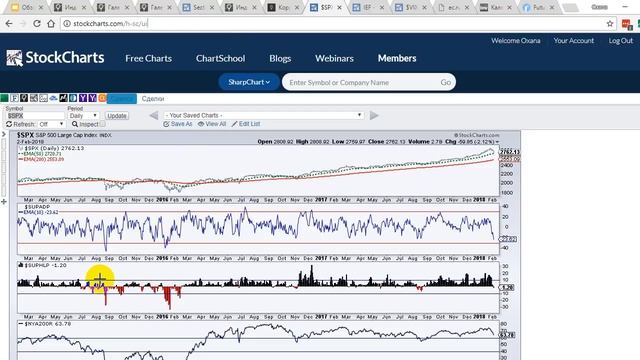Viewport: 640px width, 360px height.
Task: Enable the Inspect checkbox
Action: tap(102, 124)
